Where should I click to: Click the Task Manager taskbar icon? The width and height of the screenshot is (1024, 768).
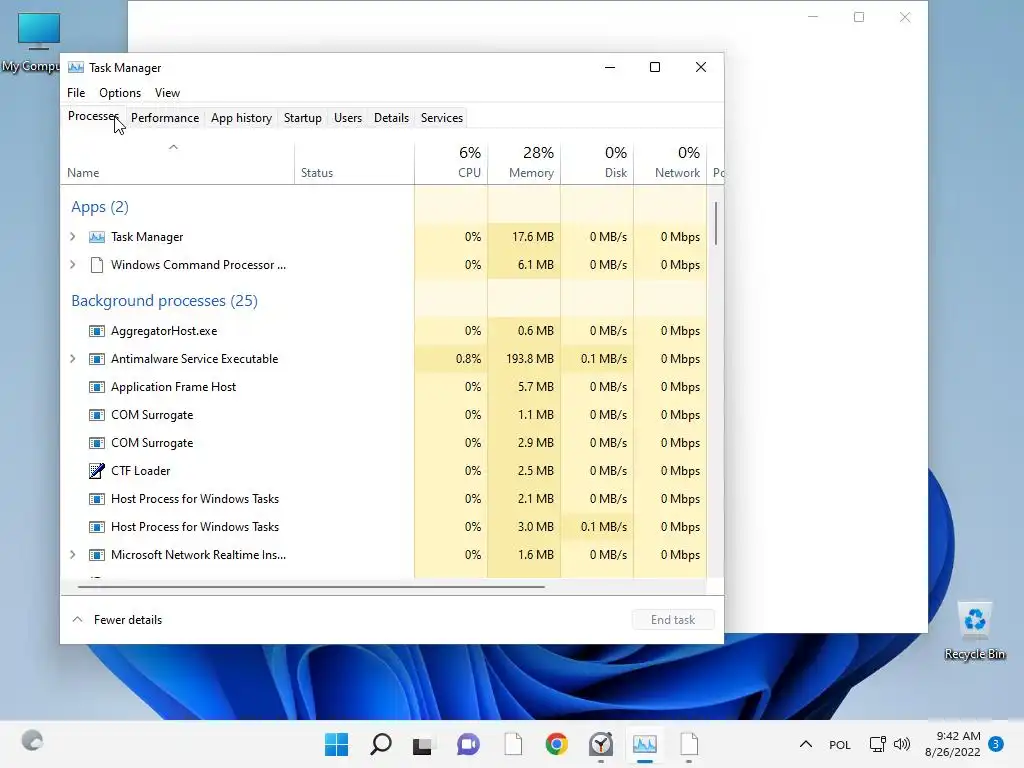(645, 744)
